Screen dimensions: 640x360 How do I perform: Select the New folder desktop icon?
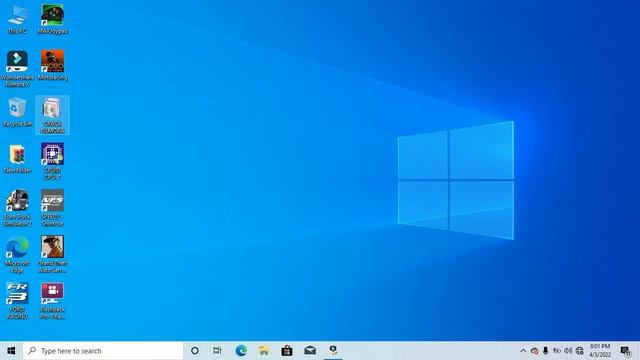point(17,159)
